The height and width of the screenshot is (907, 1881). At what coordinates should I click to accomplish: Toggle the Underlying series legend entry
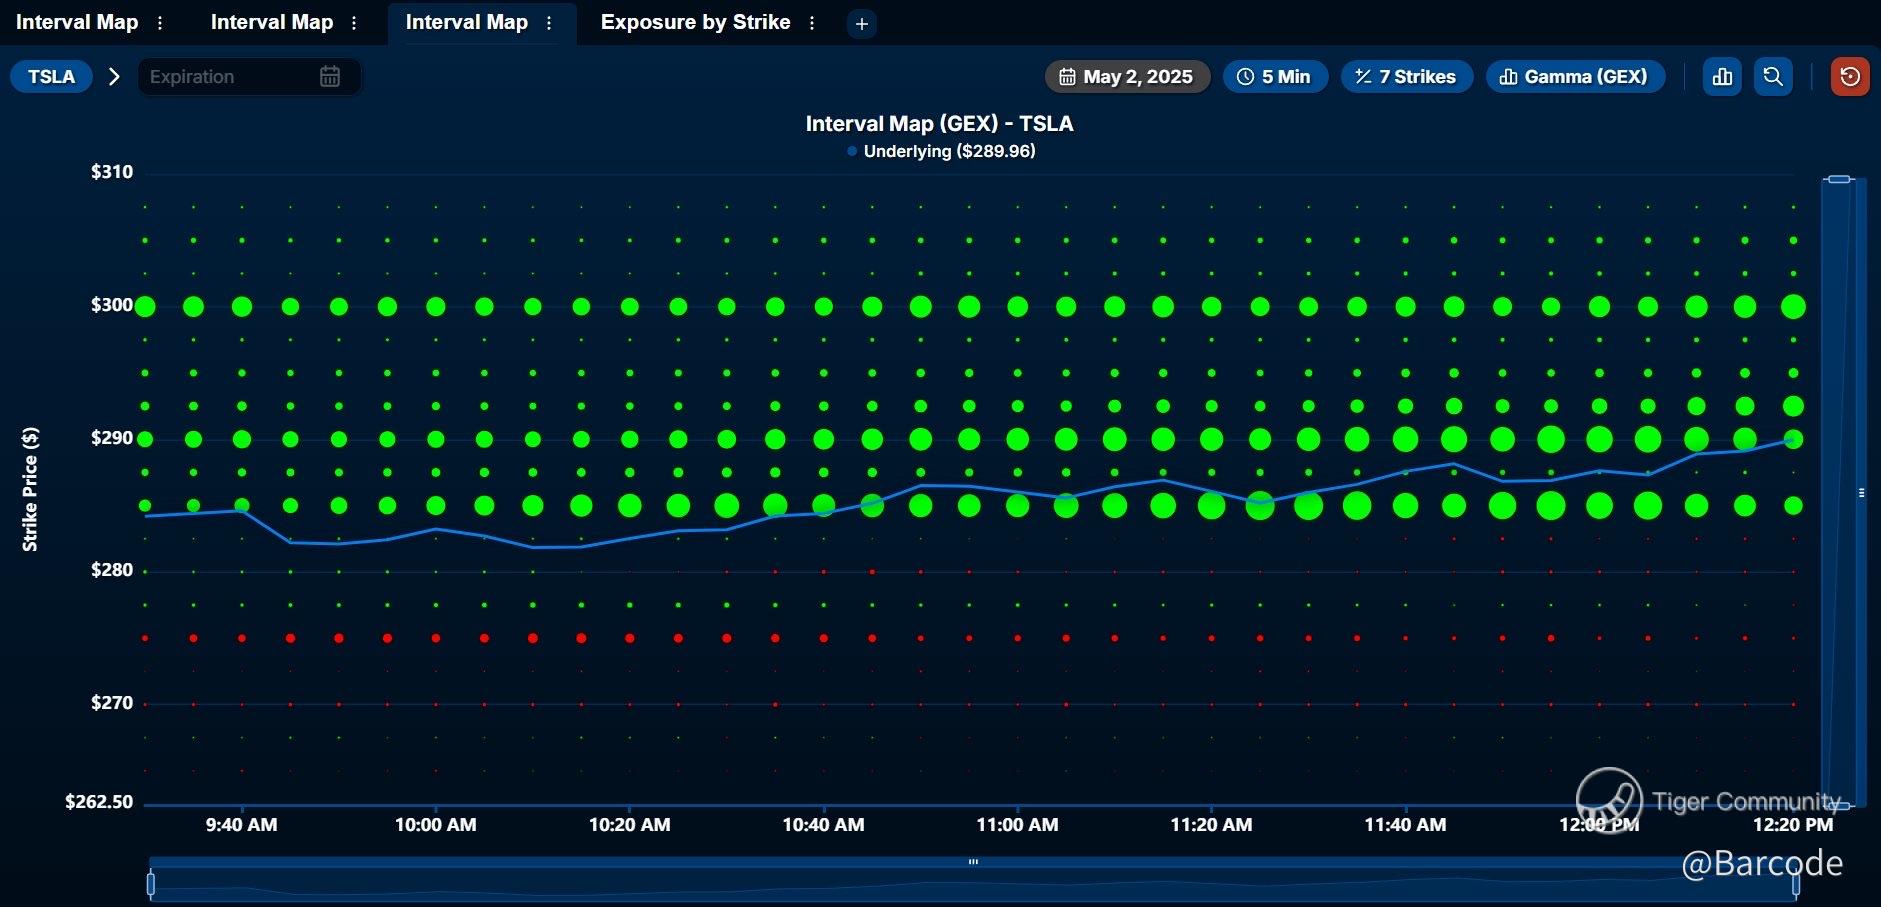click(x=940, y=151)
